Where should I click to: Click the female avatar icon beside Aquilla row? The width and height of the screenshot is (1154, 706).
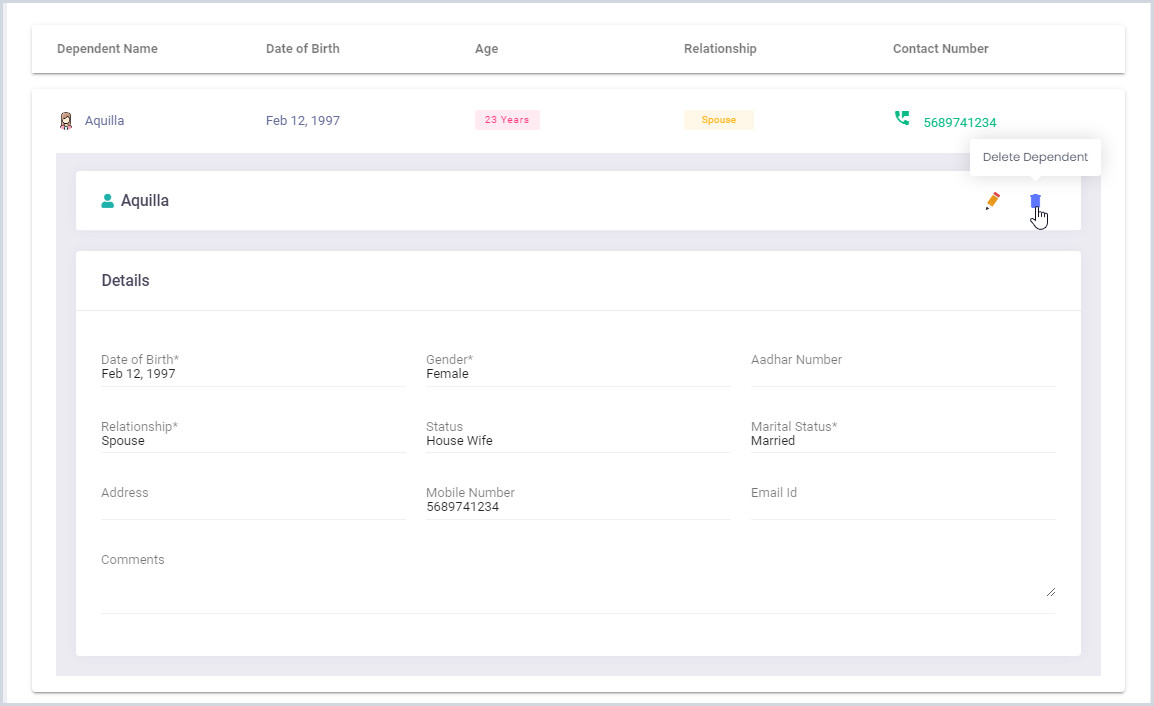(x=66, y=121)
